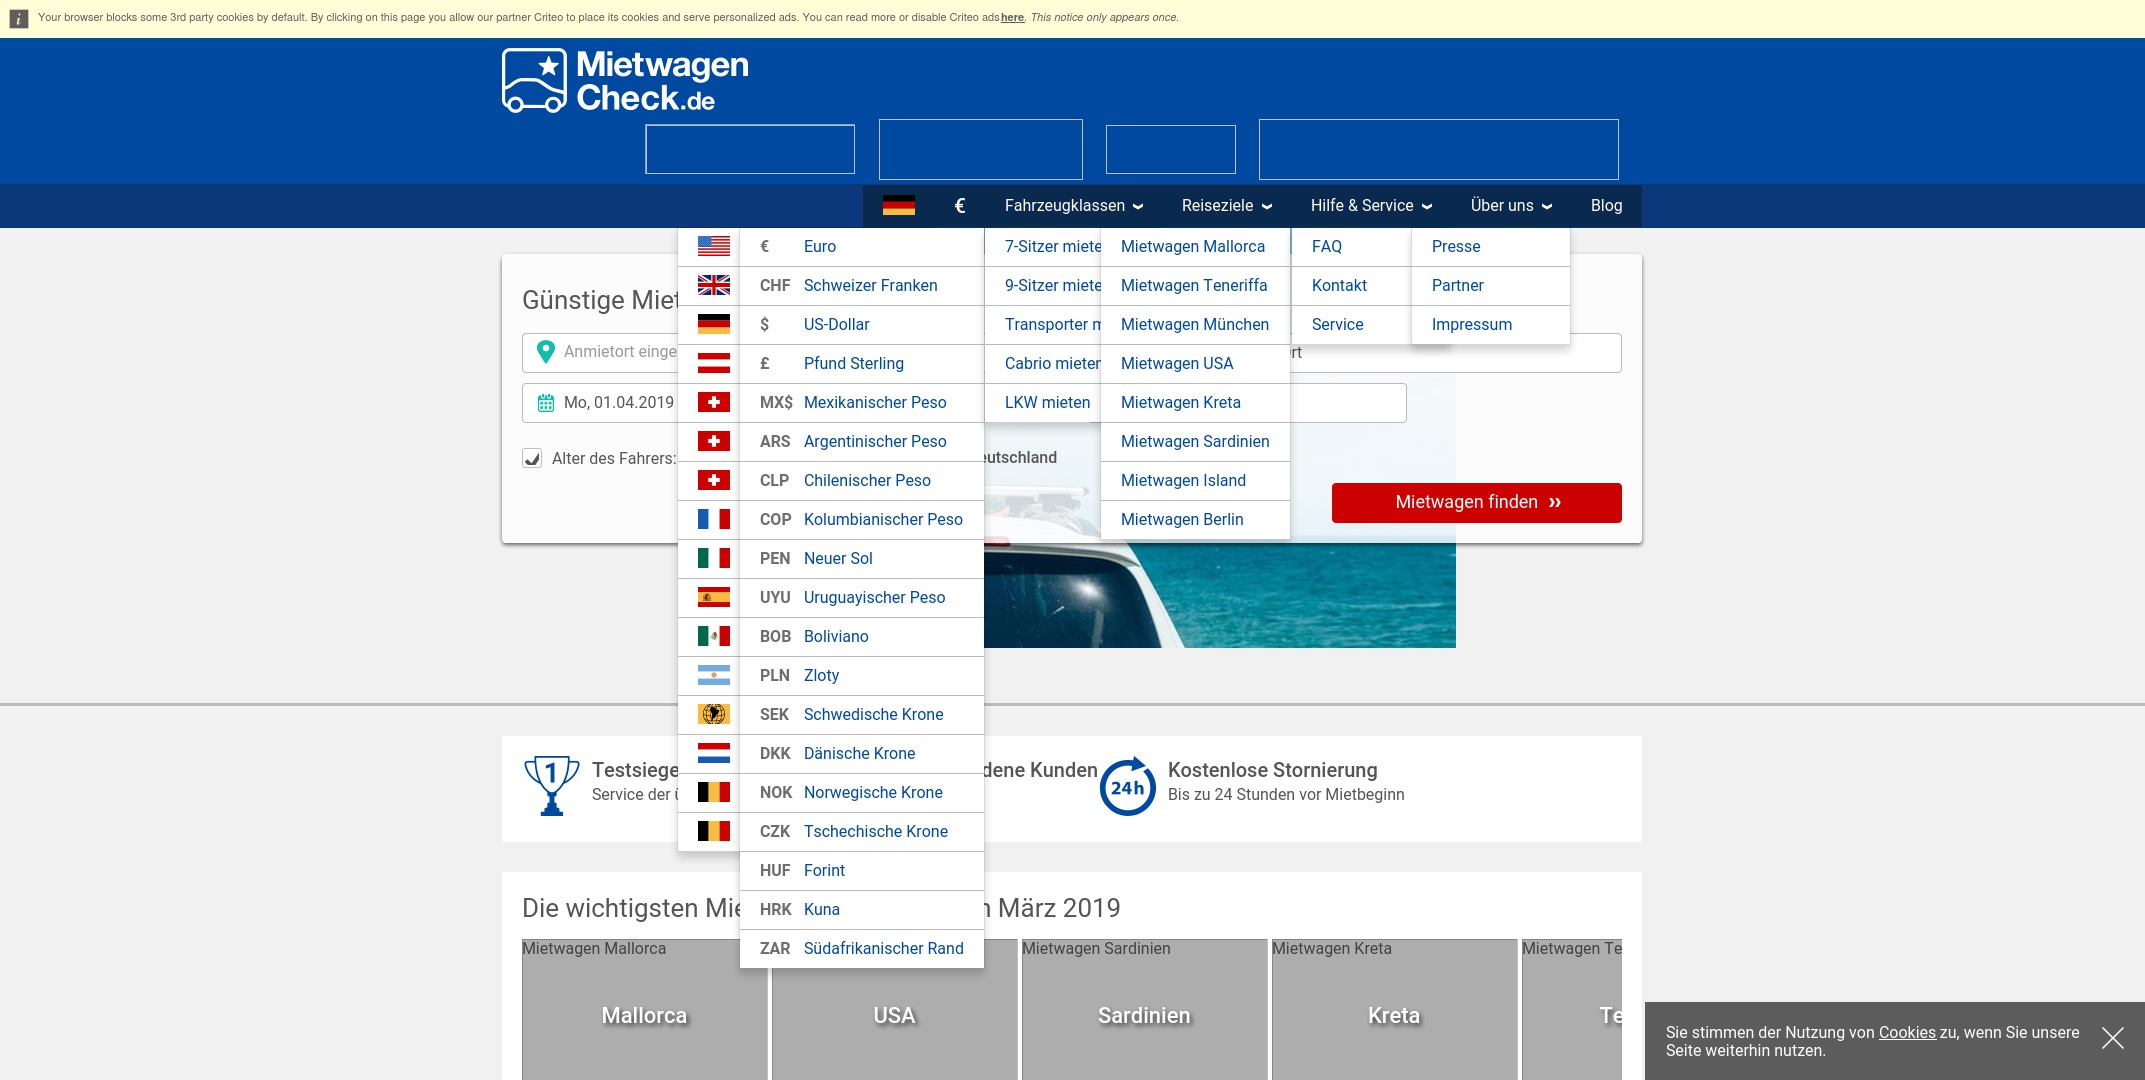The image size is (2145, 1080).
Task: Choose the Austrian flag language option
Action: (x=713, y=363)
